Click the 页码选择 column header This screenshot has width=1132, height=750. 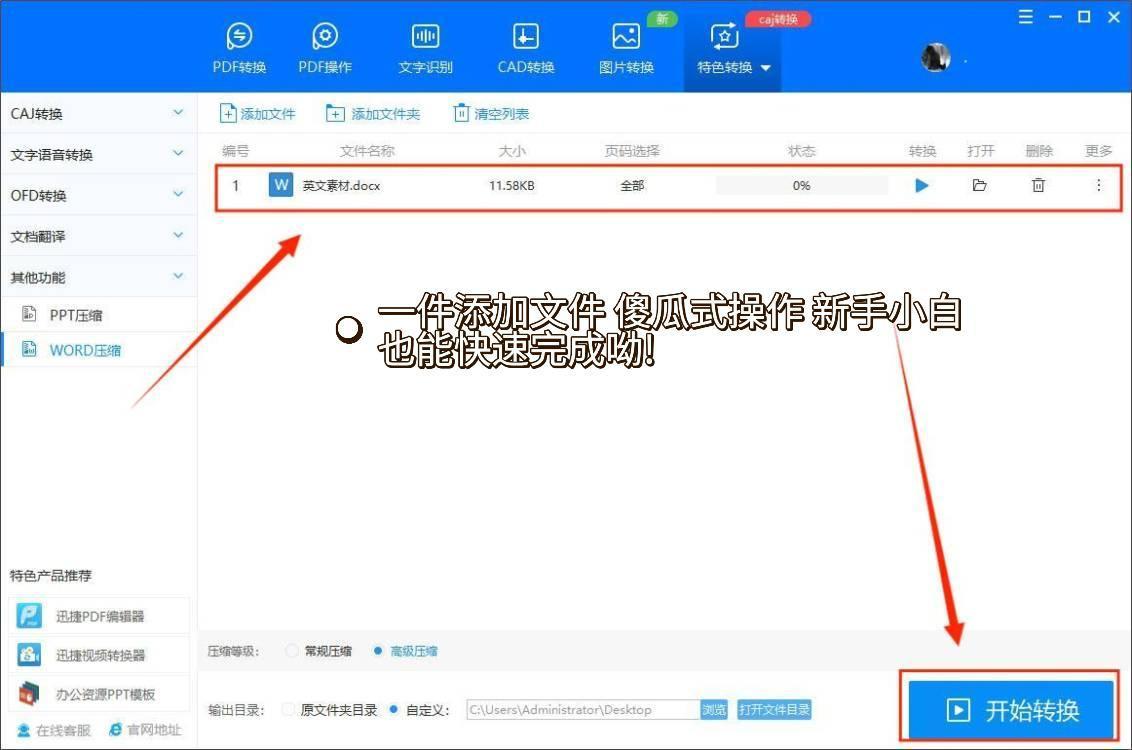632,151
